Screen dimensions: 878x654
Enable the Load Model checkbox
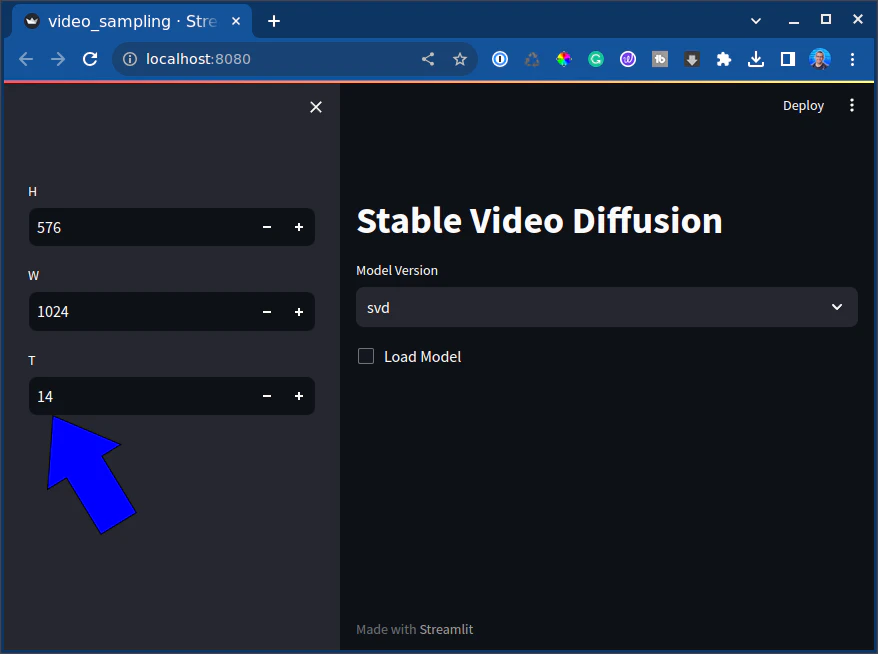(366, 356)
